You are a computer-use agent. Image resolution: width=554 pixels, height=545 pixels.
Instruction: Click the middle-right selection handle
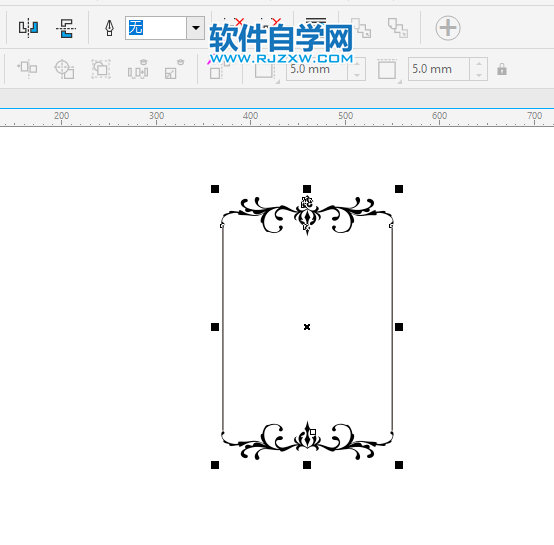click(399, 327)
